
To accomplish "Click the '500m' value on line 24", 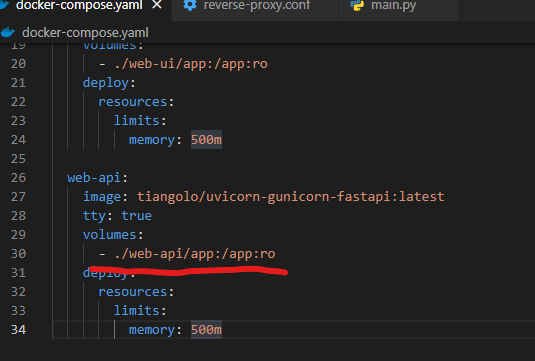I will click(206, 140).
